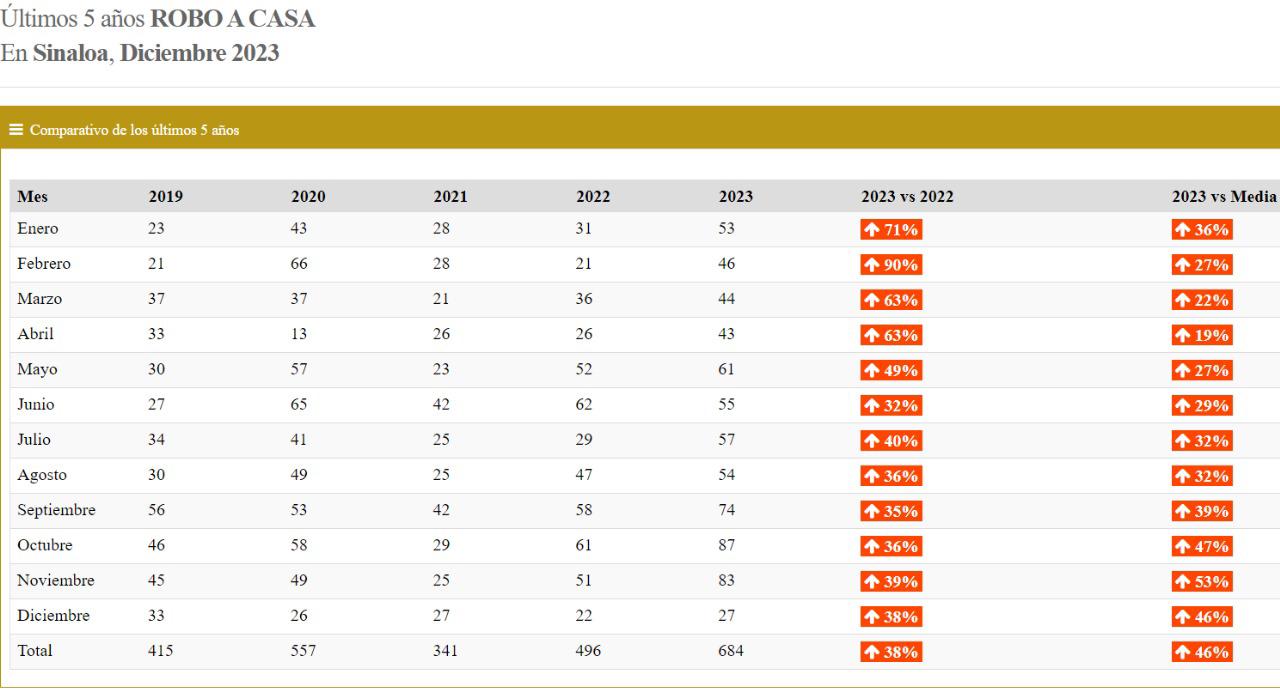
Task: Click the 2019 column header
Action: [x=165, y=197]
